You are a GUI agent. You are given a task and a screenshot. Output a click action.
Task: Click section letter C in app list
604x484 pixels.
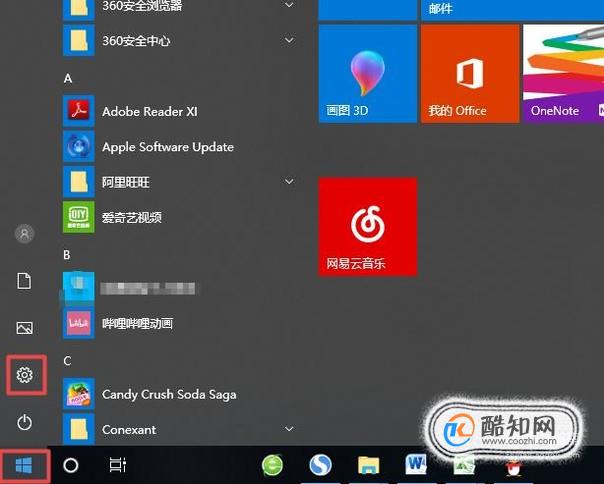67,361
